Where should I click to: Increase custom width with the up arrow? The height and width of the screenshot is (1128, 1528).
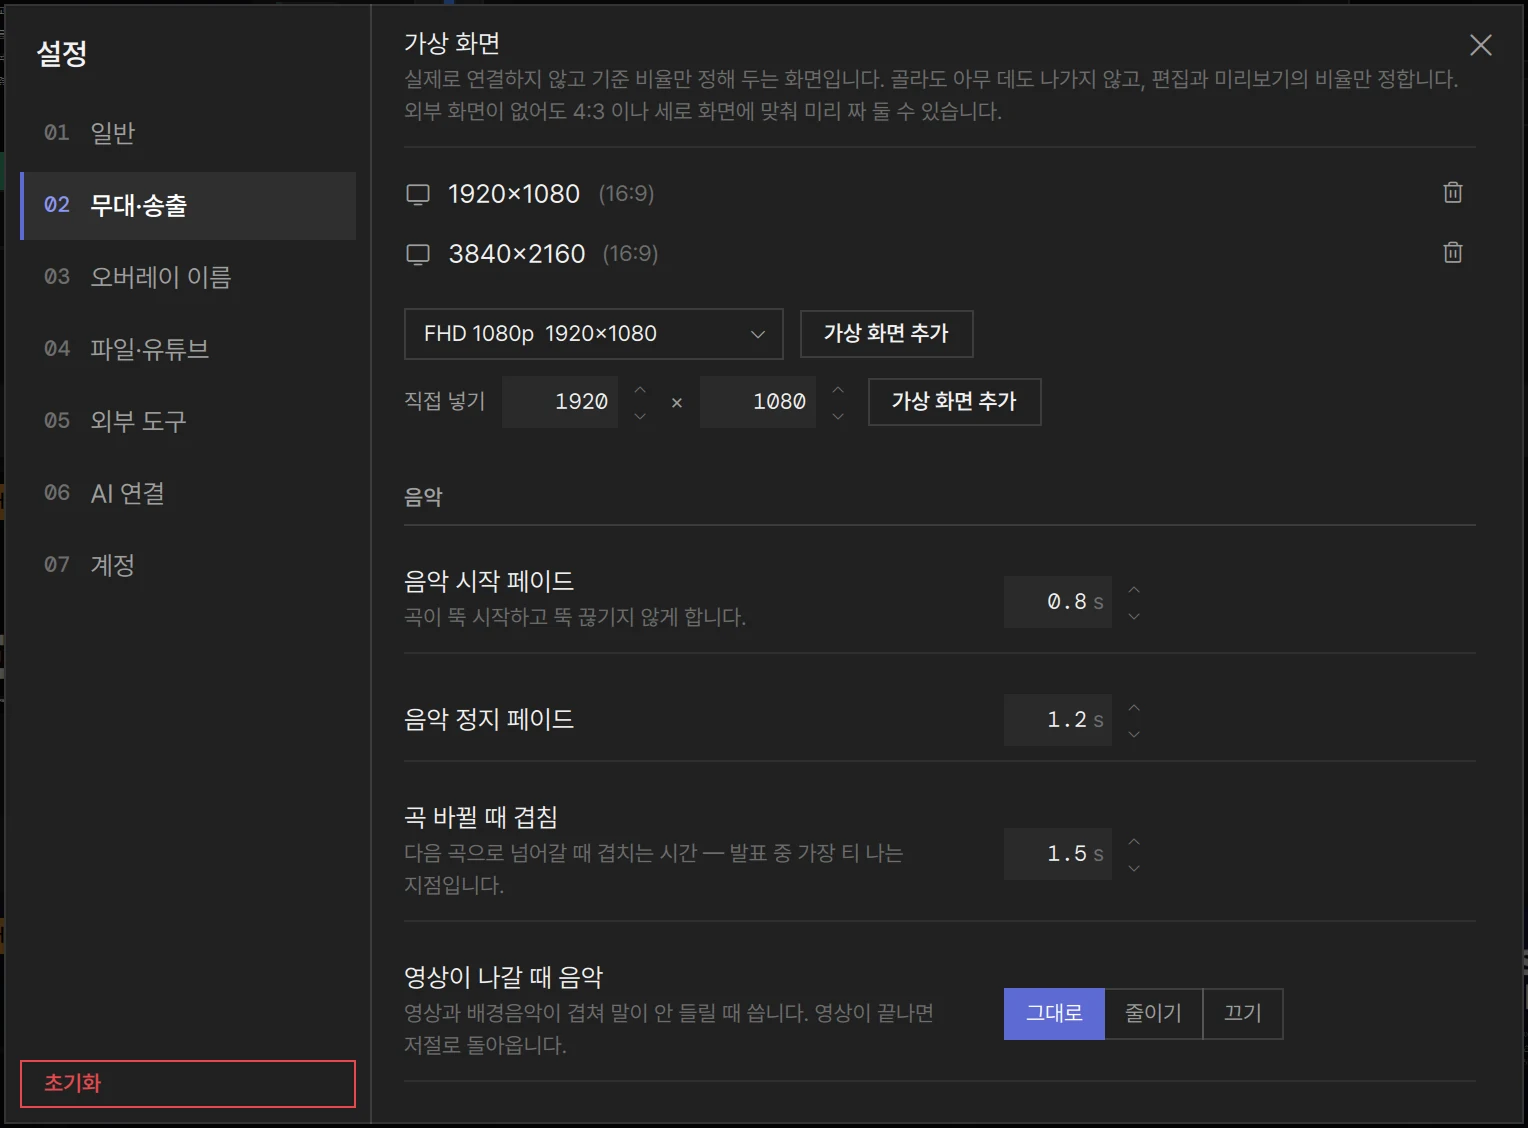tap(640, 390)
